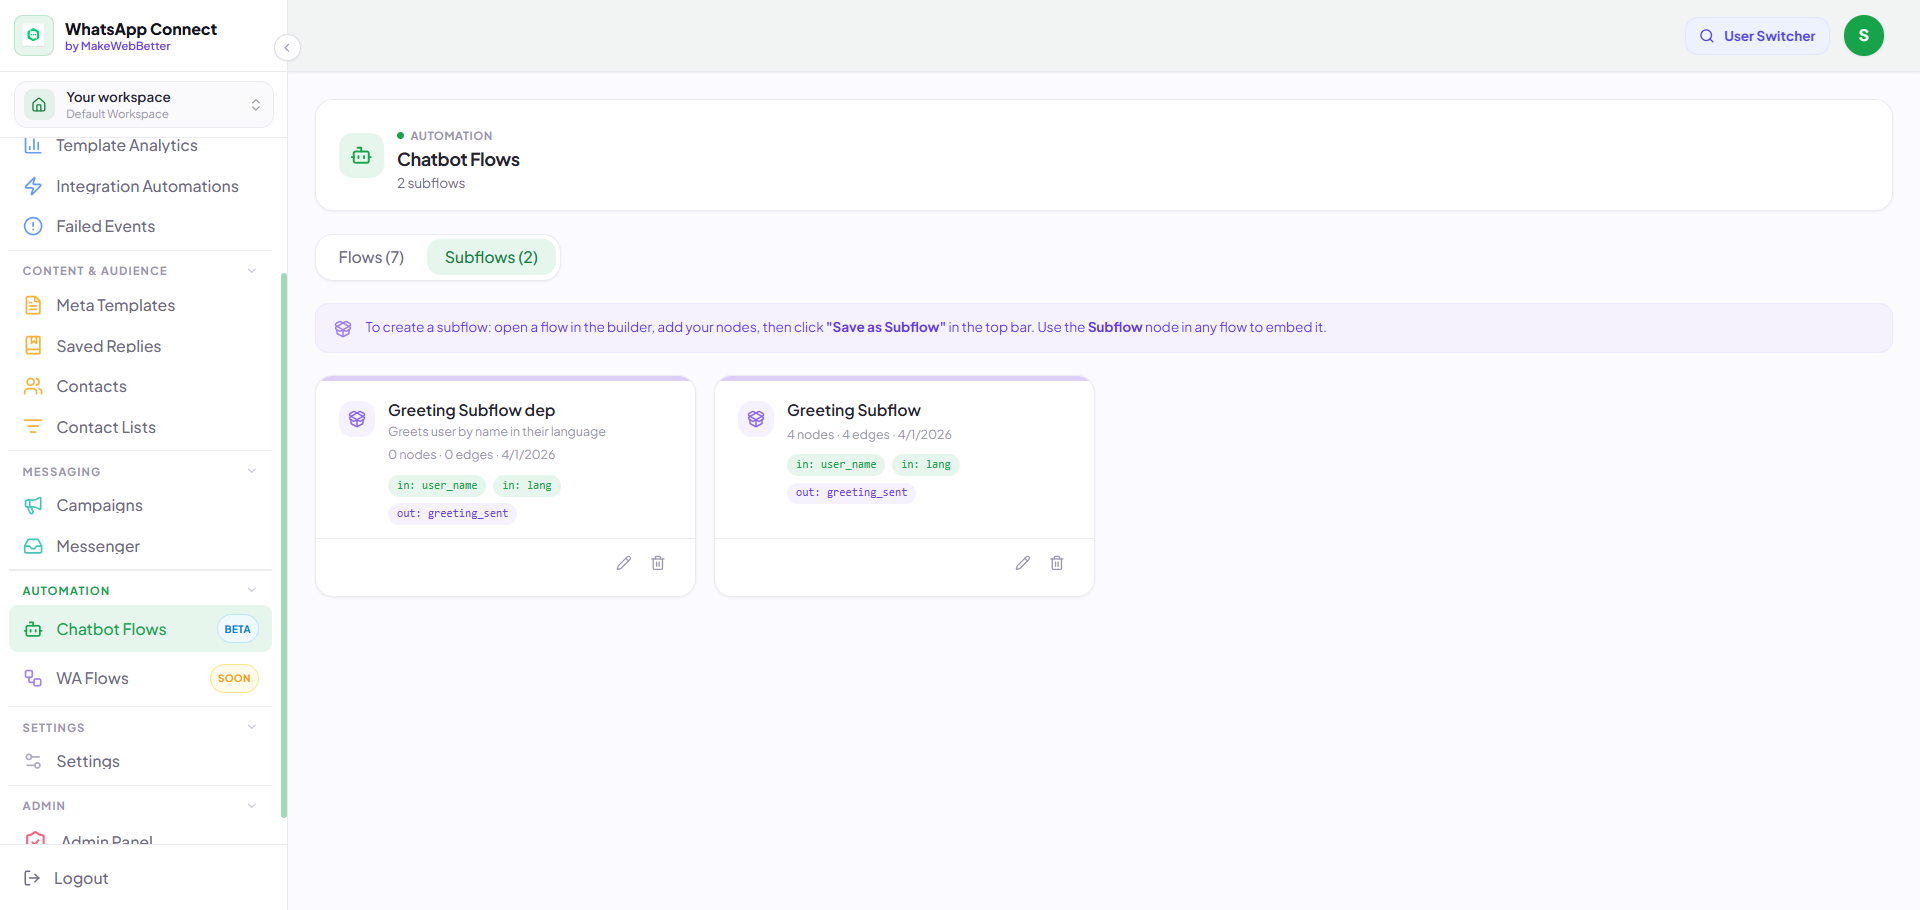This screenshot has height=910, width=1920.
Task: Collapse the Admin section
Action: point(252,805)
